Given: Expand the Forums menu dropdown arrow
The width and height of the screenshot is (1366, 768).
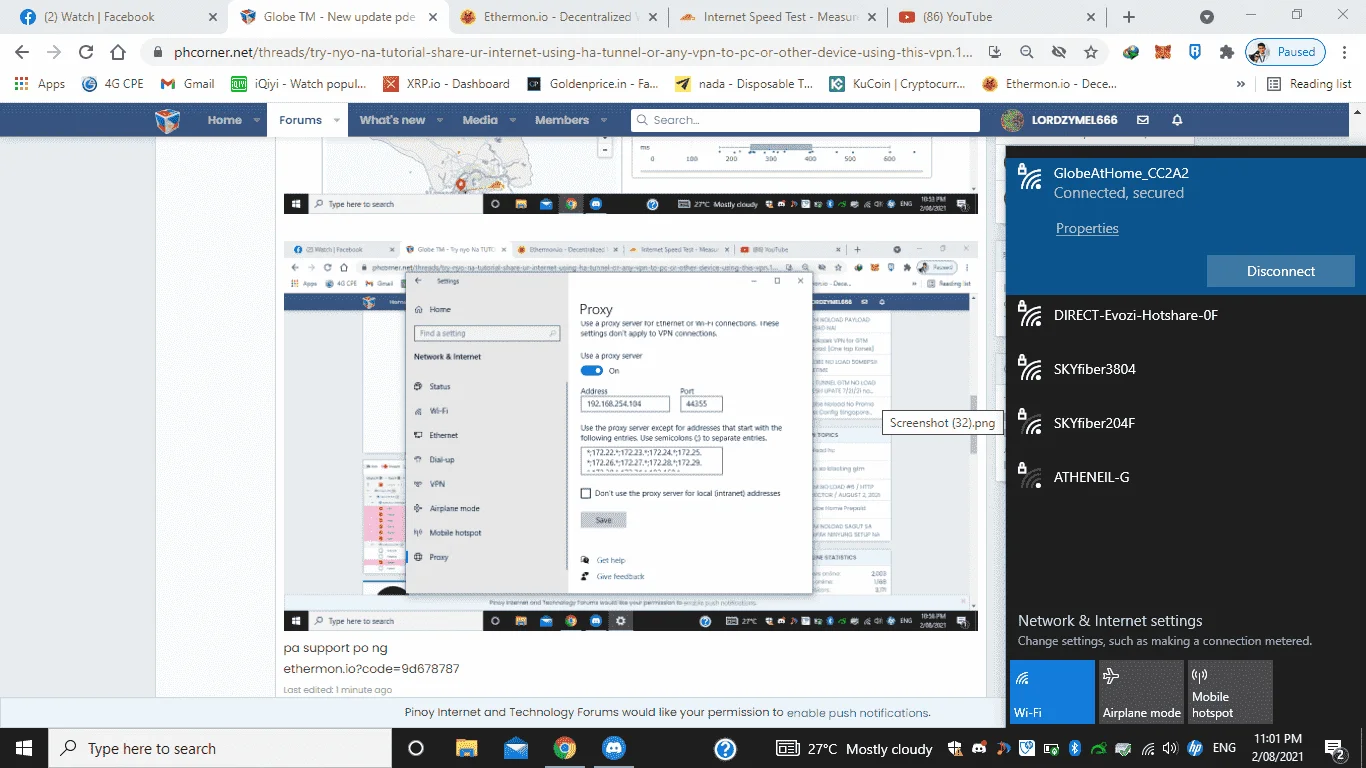Looking at the screenshot, I should click(x=336, y=120).
